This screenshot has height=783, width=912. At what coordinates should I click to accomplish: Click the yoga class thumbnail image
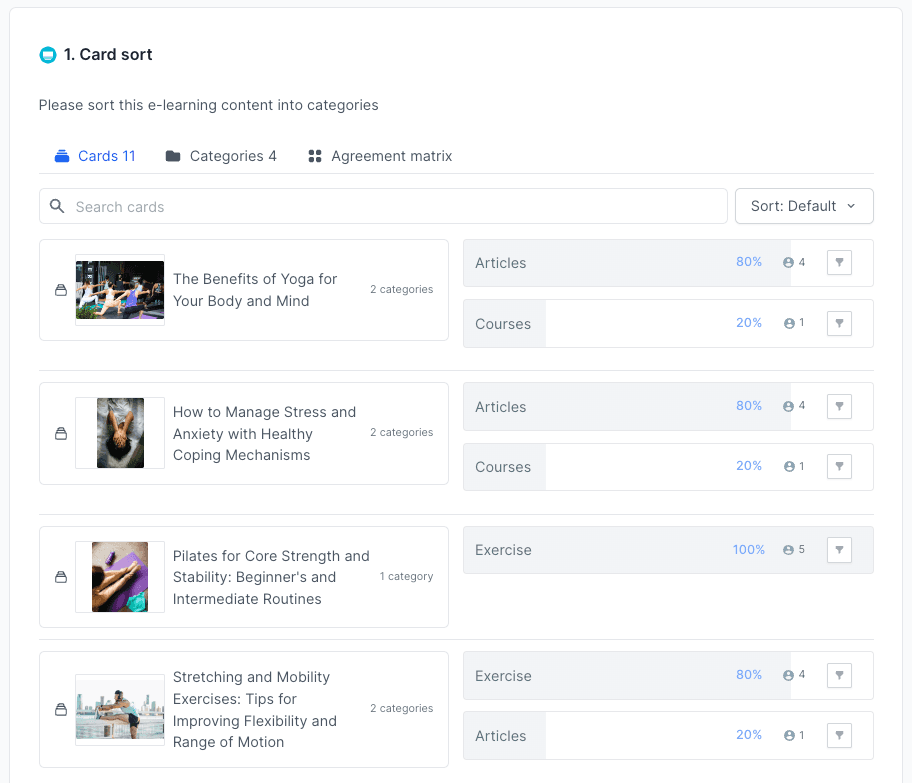tap(120, 290)
